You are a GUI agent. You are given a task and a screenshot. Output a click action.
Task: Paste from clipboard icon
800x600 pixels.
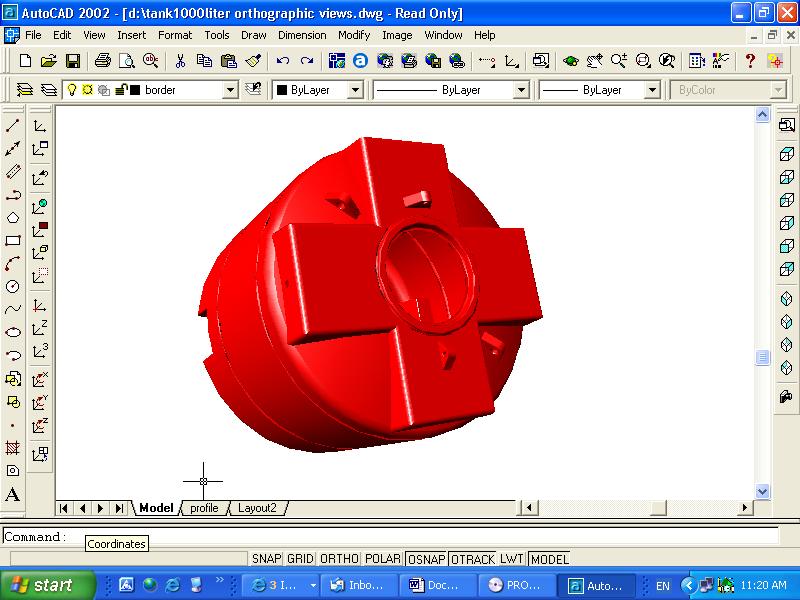pyautogui.click(x=229, y=61)
